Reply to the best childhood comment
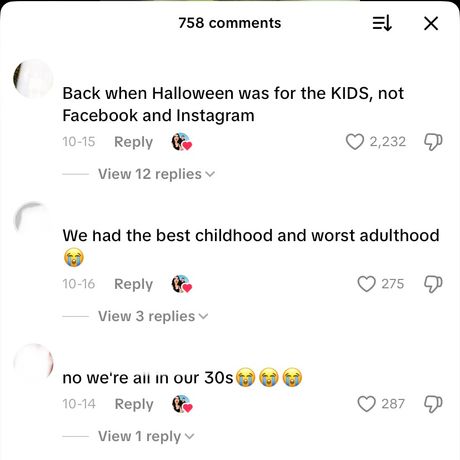The height and width of the screenshot is (460, 460). pyautogui.click(x=133, y=284)
